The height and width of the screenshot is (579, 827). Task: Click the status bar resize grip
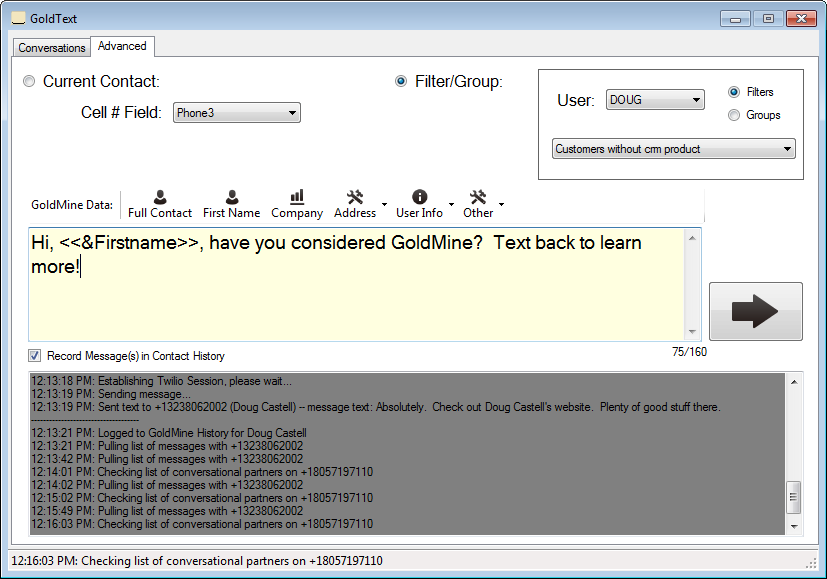coord(811,563)
